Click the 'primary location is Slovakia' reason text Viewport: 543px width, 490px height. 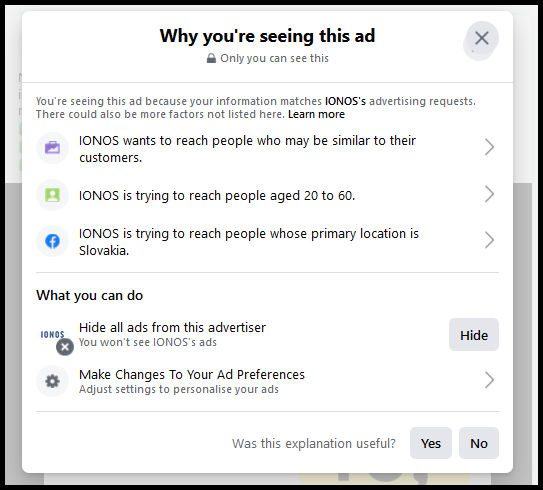pos(249,242)
